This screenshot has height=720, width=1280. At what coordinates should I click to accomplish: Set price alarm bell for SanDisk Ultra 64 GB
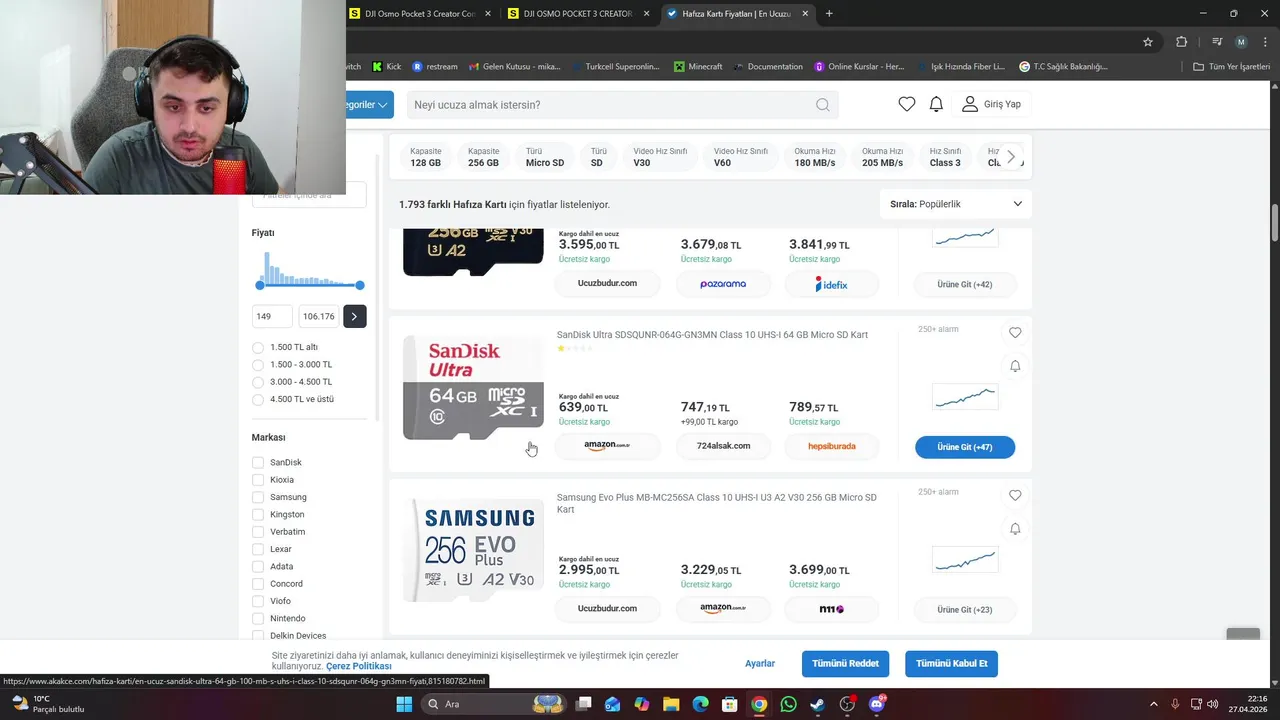1015,366
